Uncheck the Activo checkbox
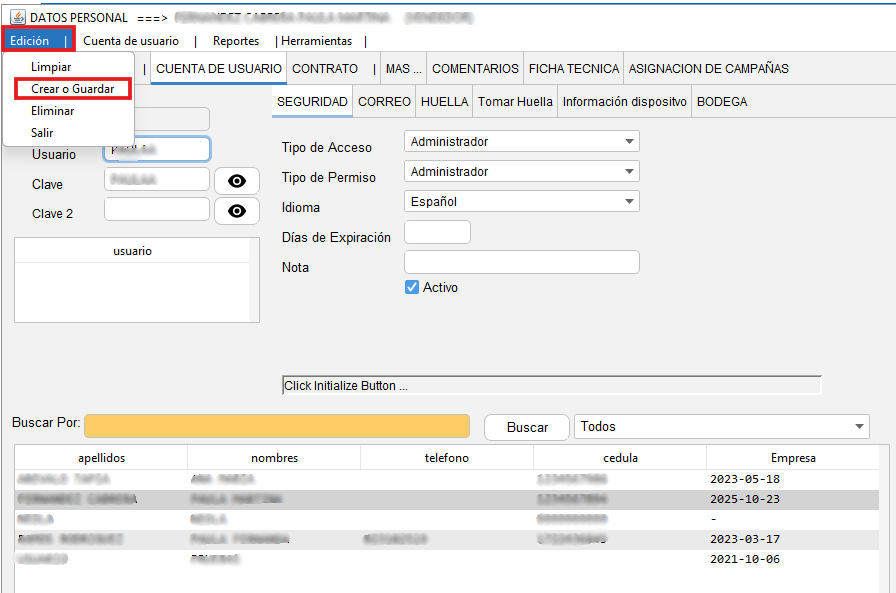The image size is (896, 593). pos(411,287)
